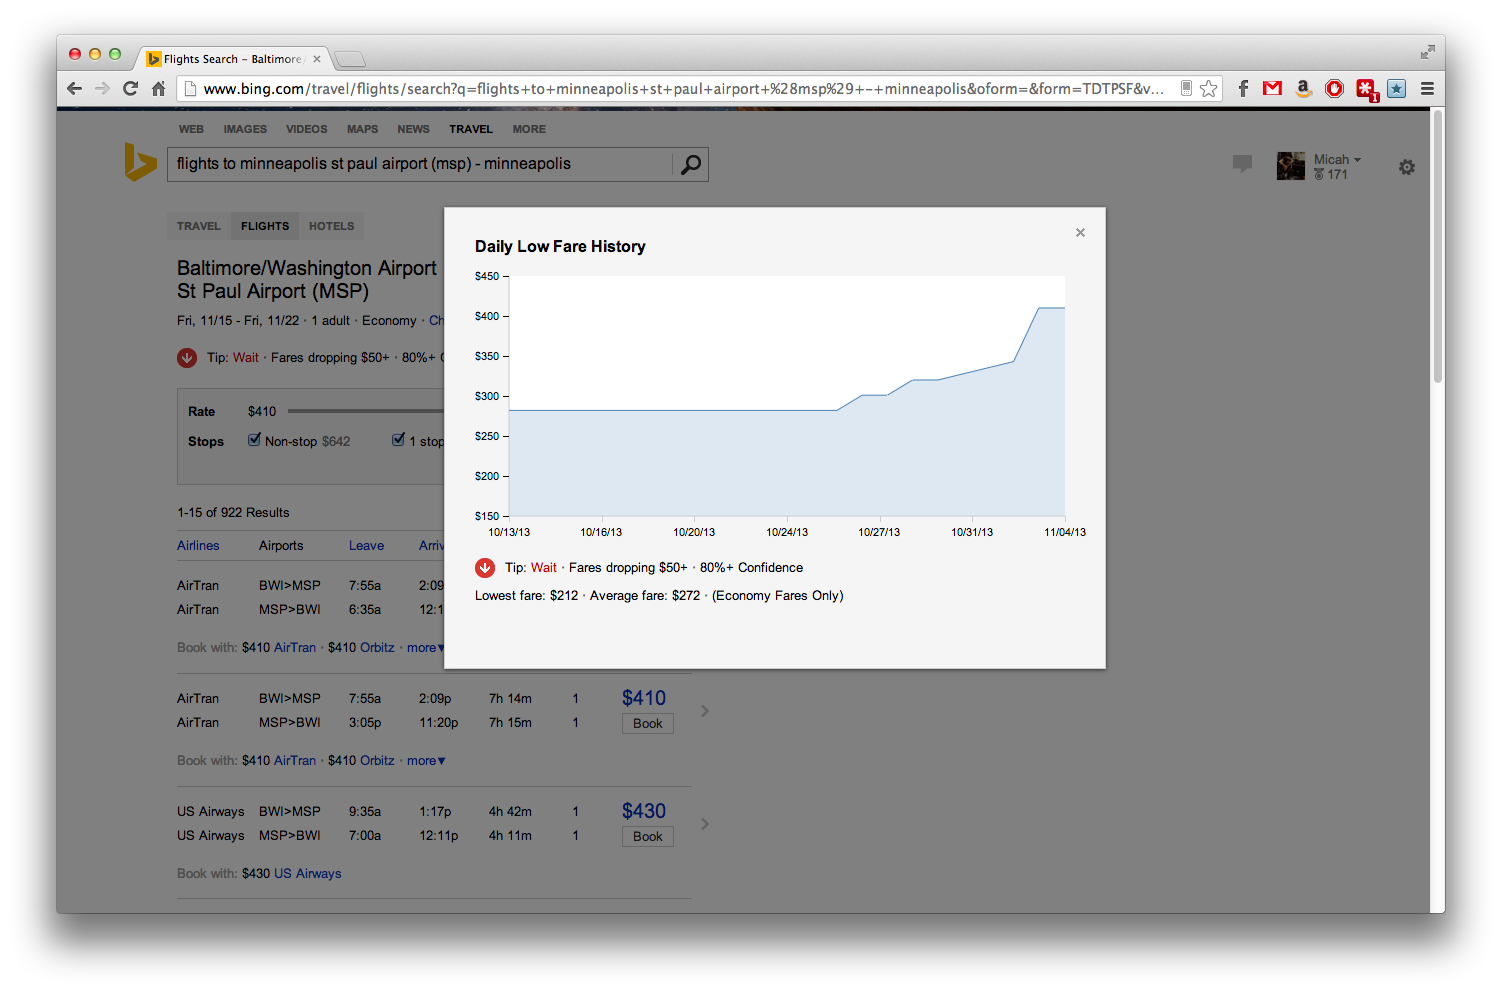
Task: Click the Bing logo
Action: [140, 163]
